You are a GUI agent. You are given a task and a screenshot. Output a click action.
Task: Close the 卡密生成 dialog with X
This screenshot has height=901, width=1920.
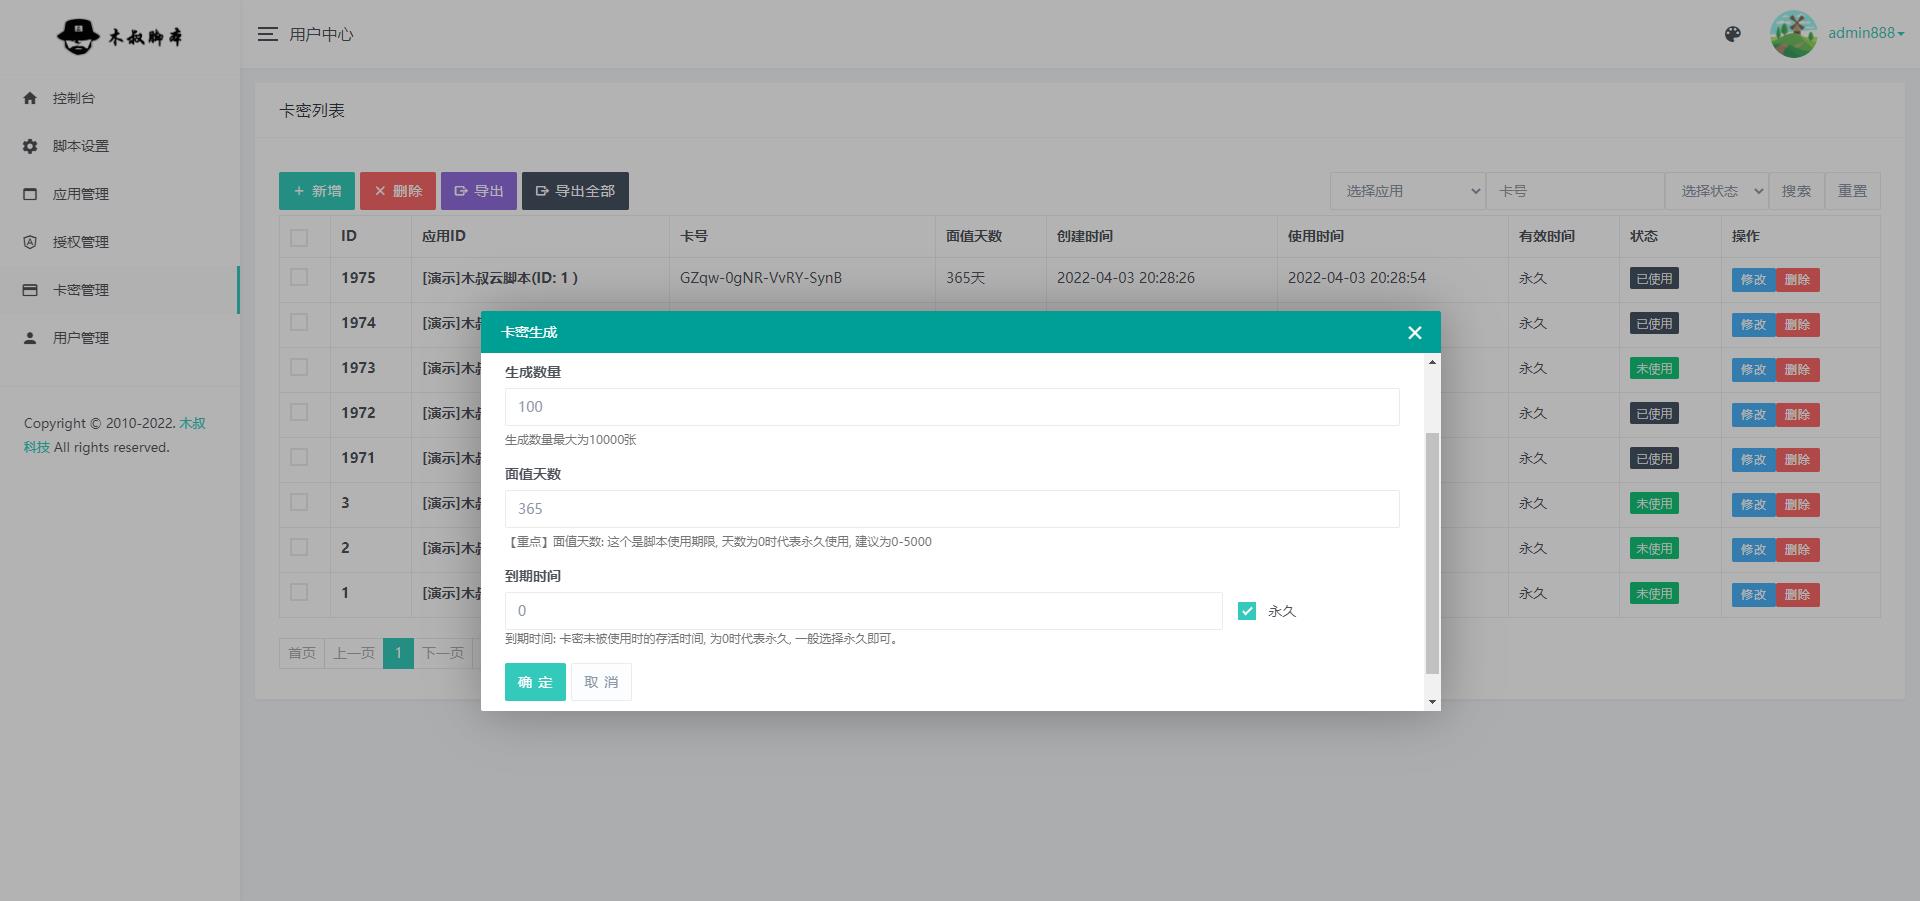tap(1414, 333)
